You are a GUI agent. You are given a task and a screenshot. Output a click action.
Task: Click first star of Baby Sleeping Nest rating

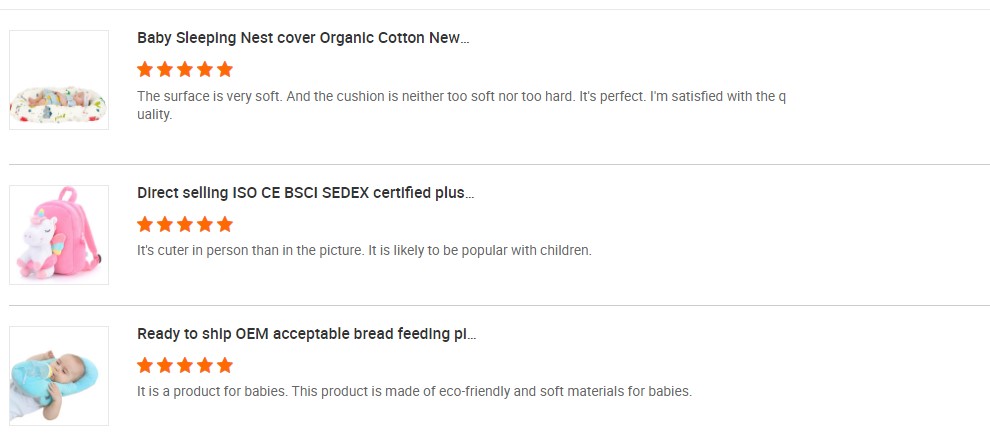click(145, 69)
